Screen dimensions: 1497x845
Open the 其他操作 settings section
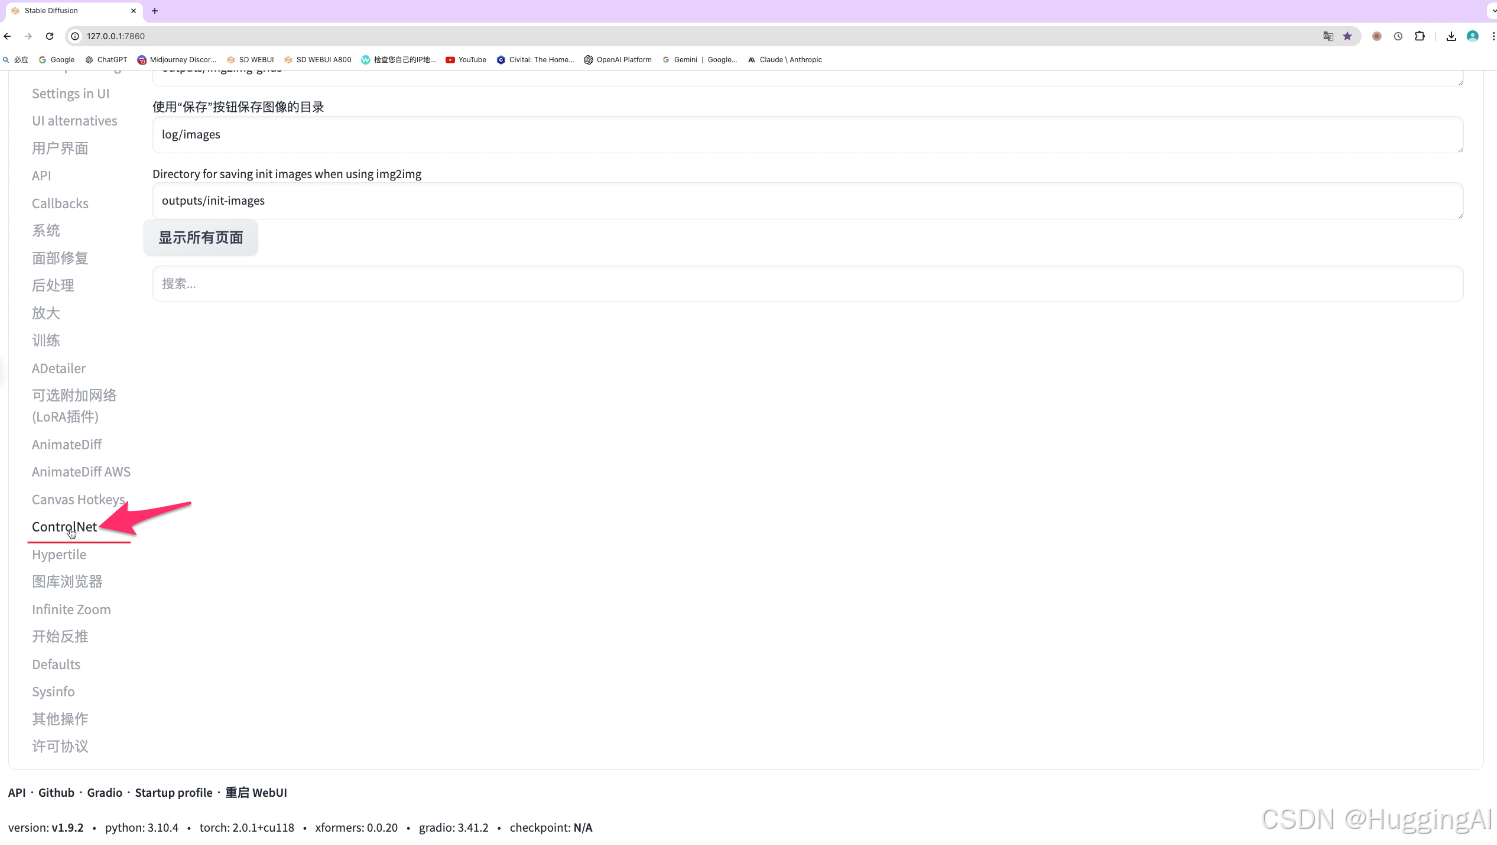(60, 719)
